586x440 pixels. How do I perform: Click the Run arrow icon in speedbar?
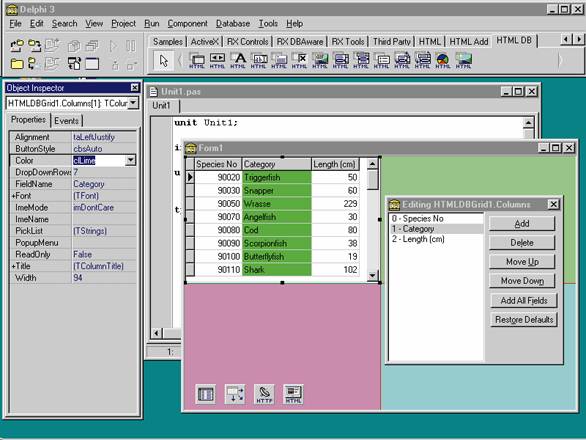click(113, 46)
